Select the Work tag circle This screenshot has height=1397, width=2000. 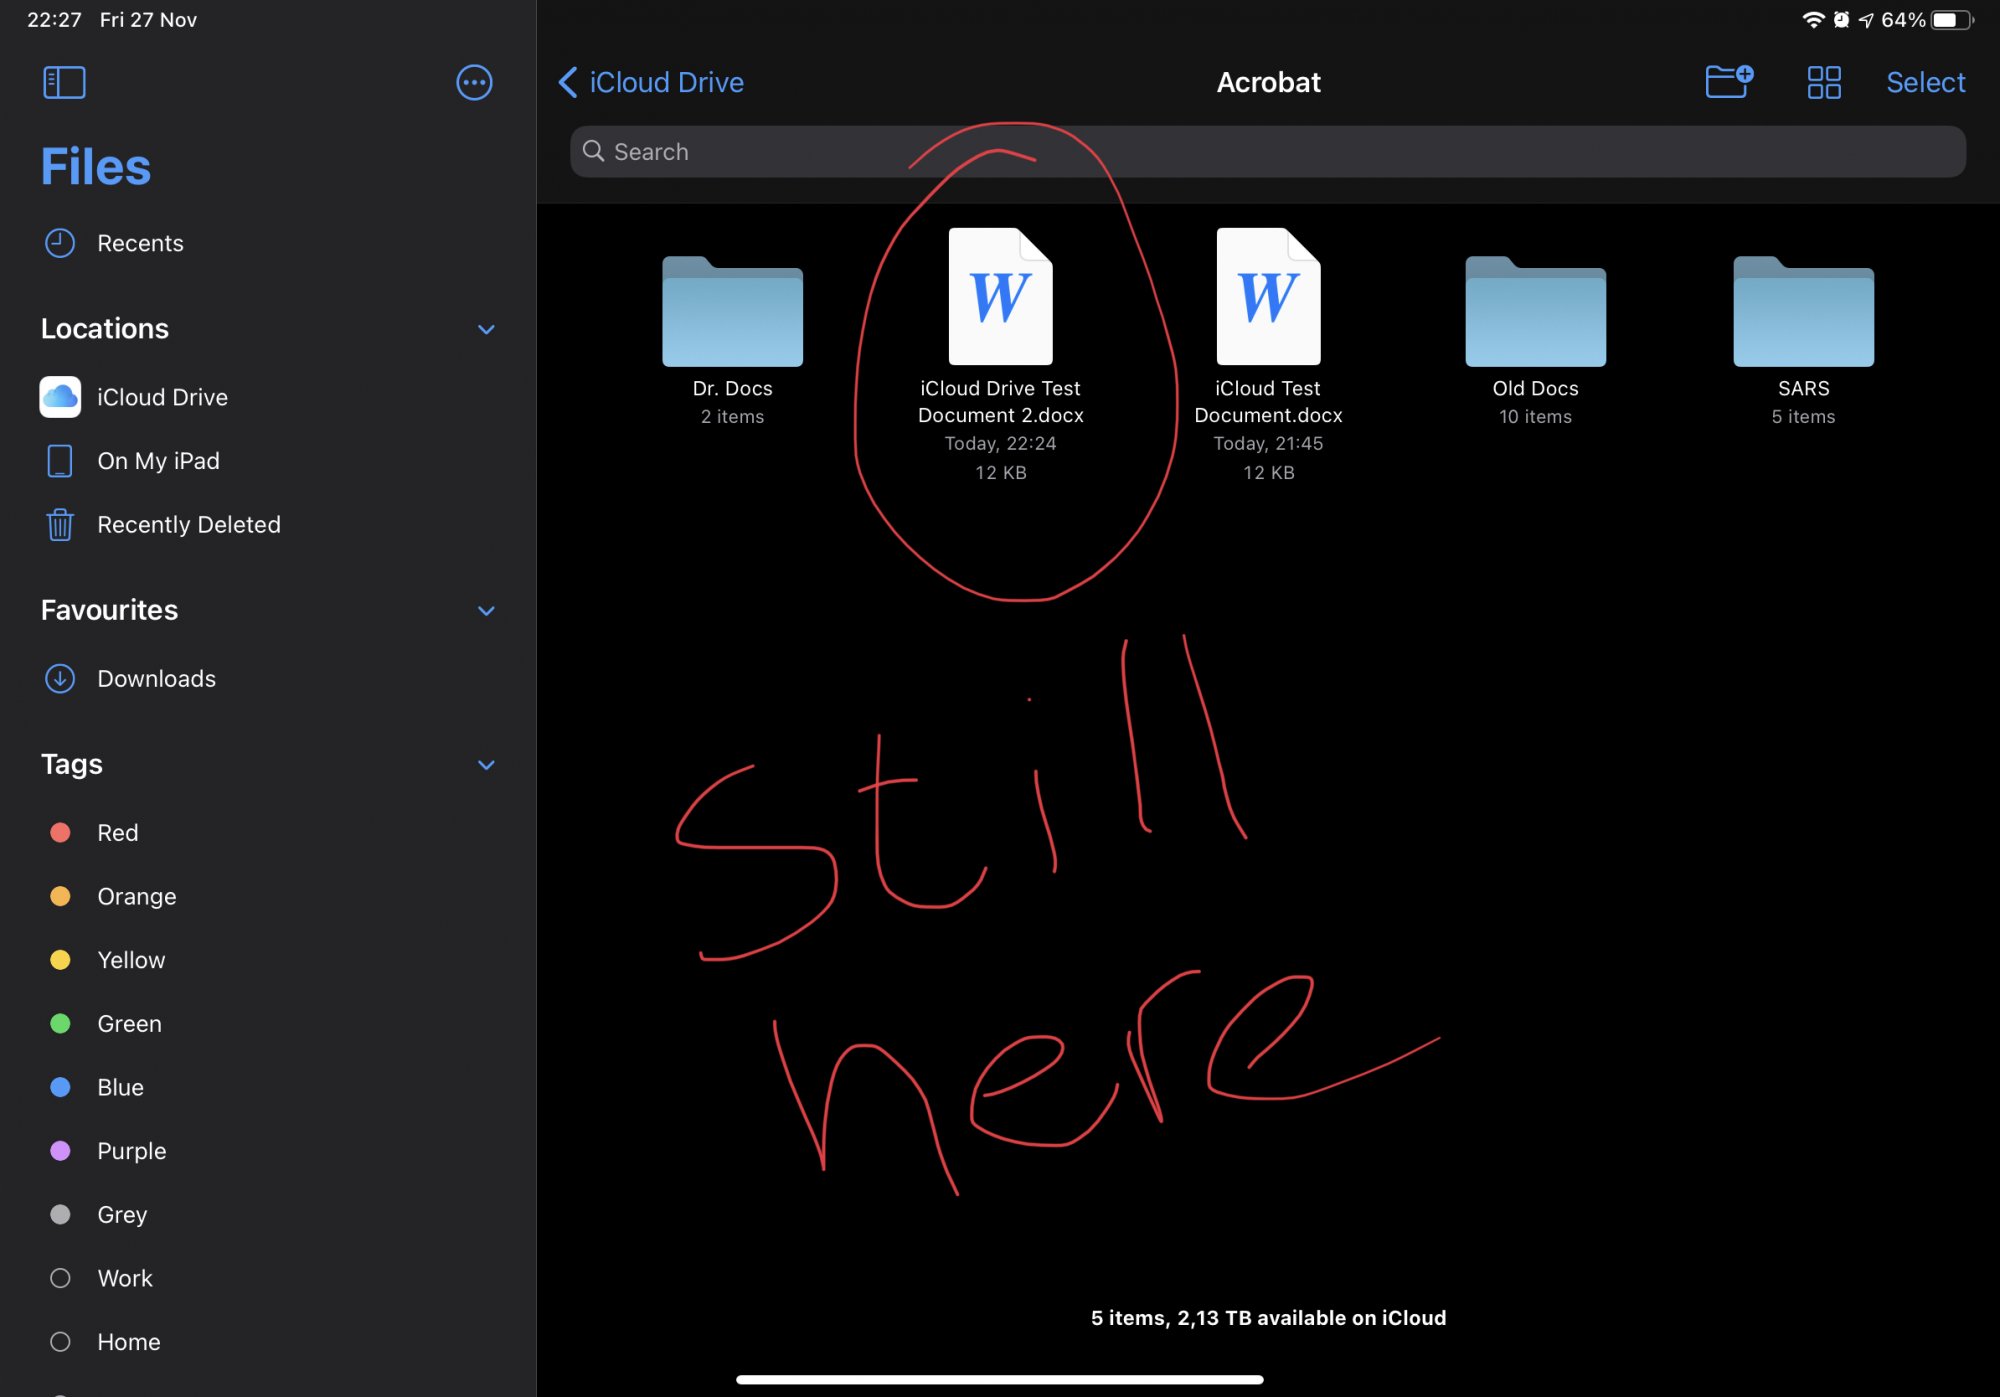click(60, 1278)
